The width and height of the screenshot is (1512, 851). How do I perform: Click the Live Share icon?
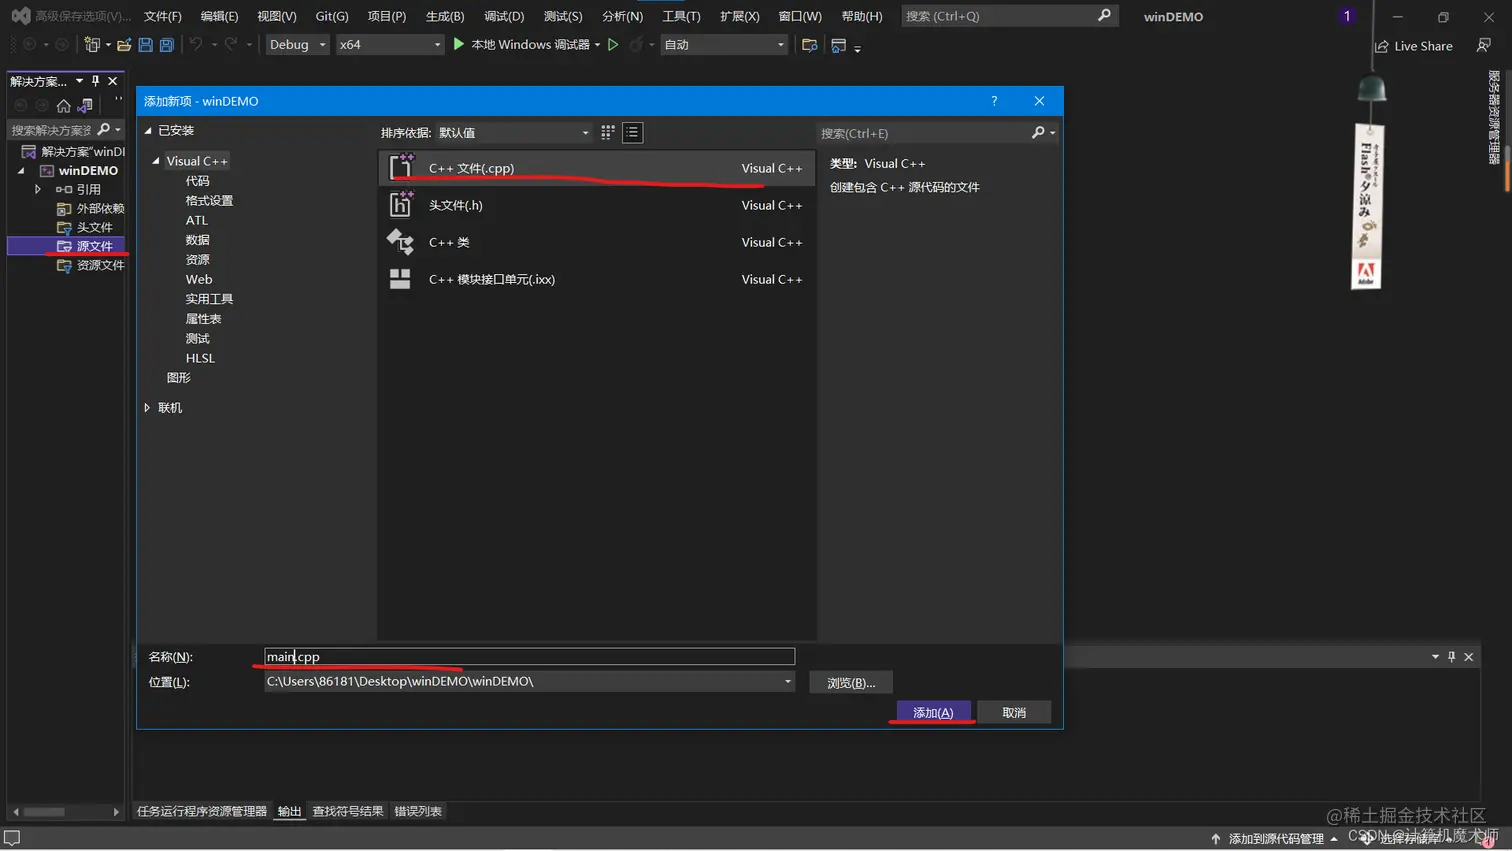(x=1382, y=46)
